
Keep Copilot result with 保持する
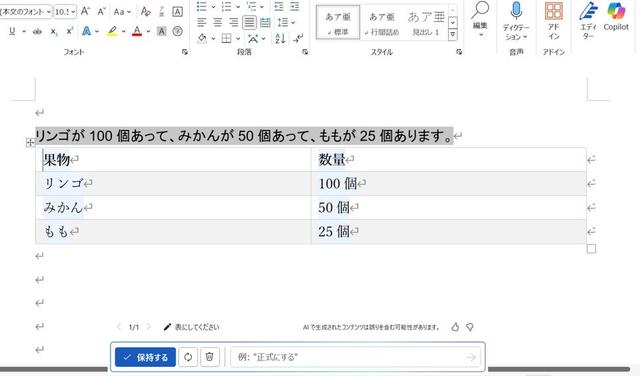coord(145,357)
